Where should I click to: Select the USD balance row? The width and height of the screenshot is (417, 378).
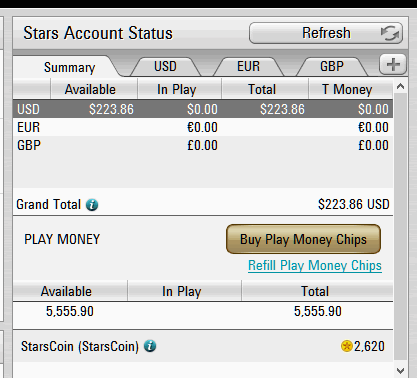(x=203, y=109)
